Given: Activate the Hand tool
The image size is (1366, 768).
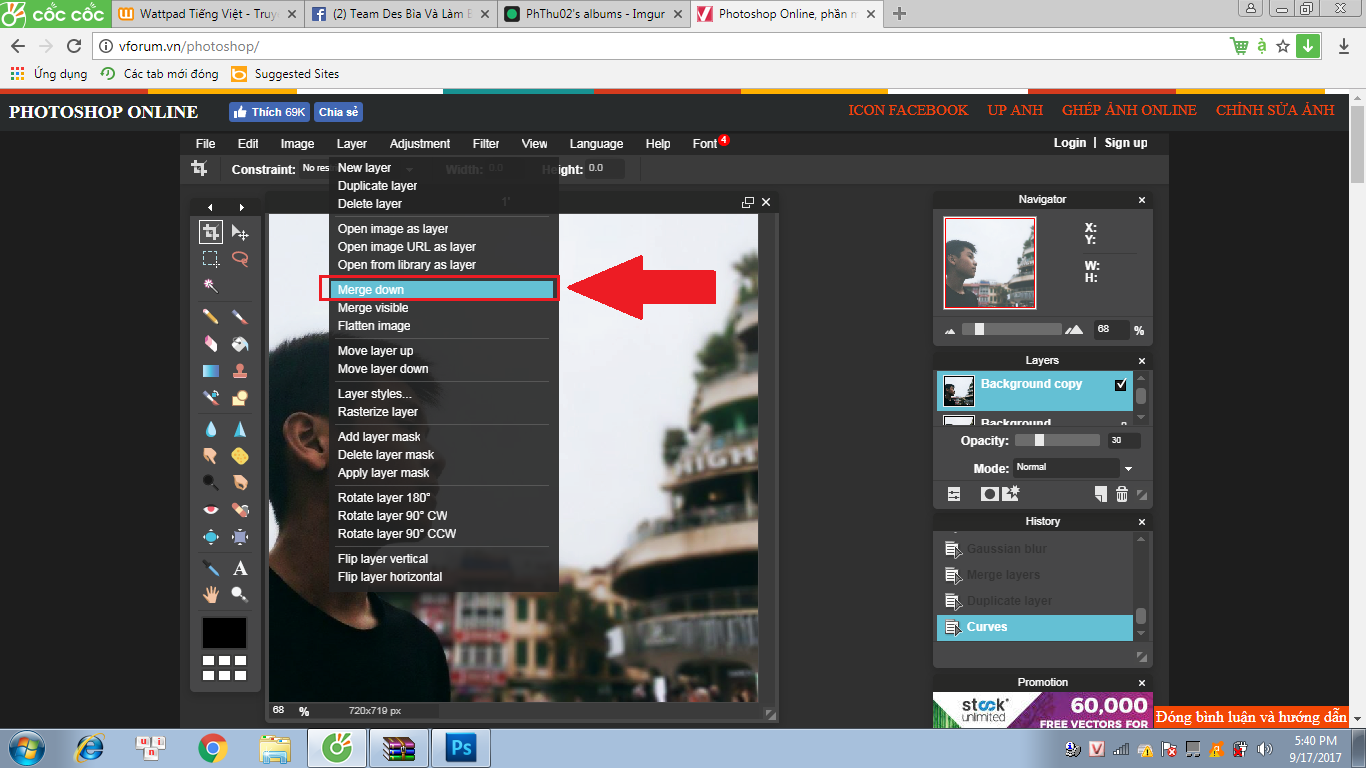Looking at the screenshot, I should 211,594.
